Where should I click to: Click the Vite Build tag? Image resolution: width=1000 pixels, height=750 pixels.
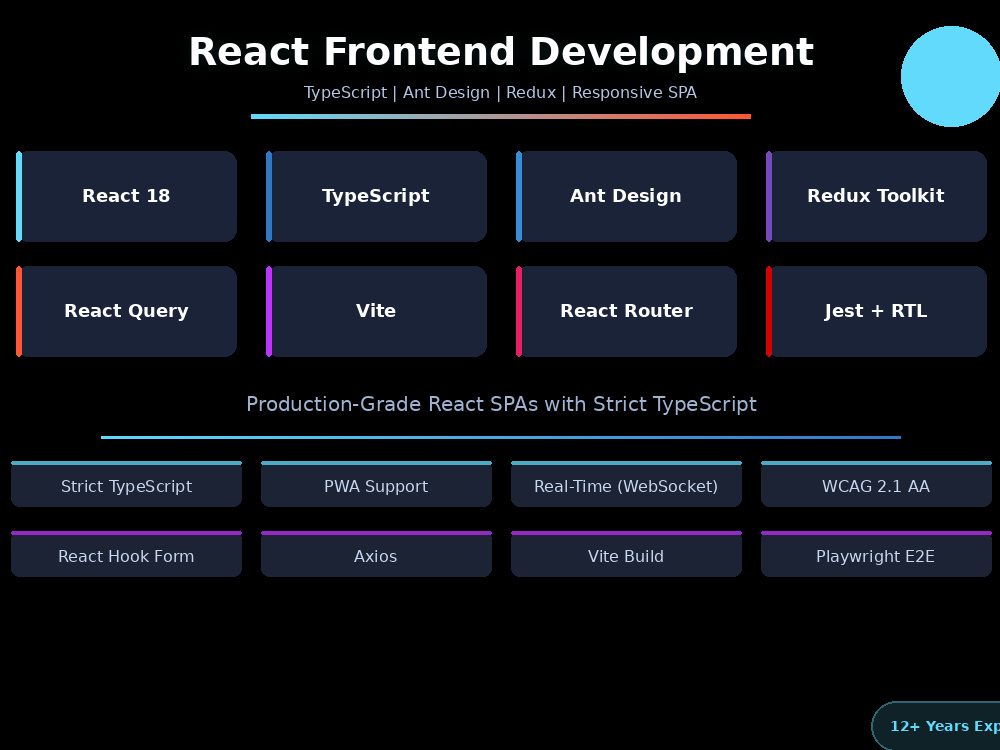626,554
